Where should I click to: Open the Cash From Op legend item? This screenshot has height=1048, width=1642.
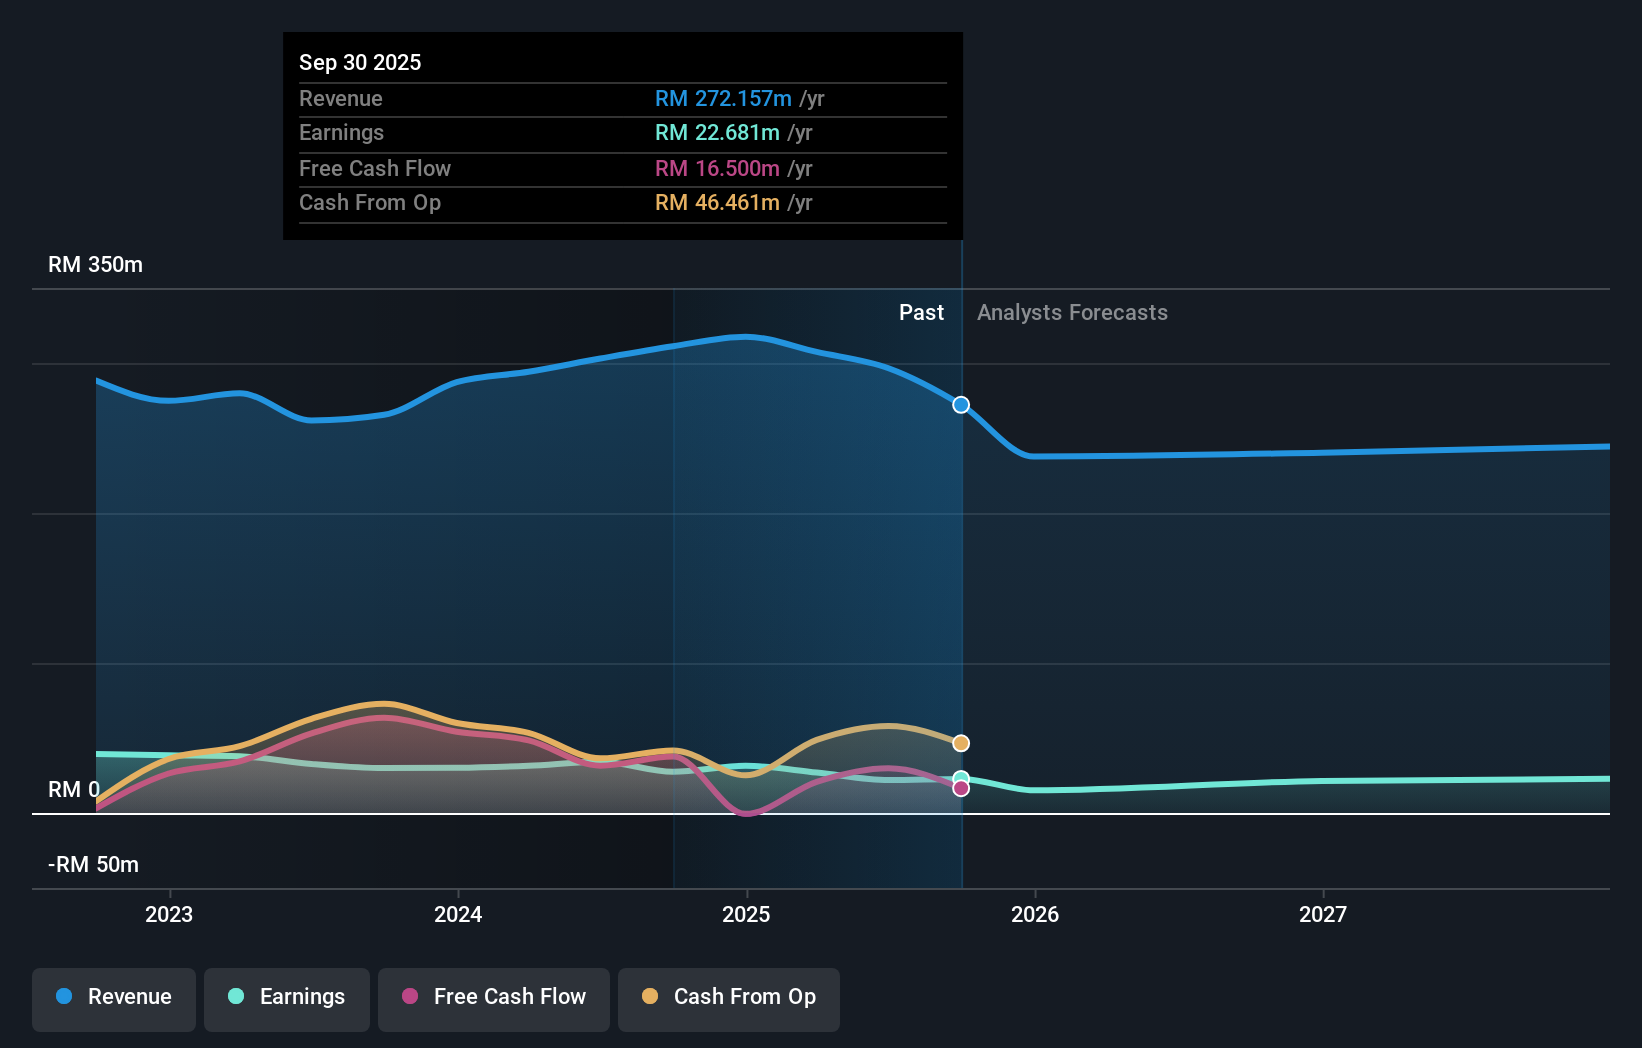(728, 998)
